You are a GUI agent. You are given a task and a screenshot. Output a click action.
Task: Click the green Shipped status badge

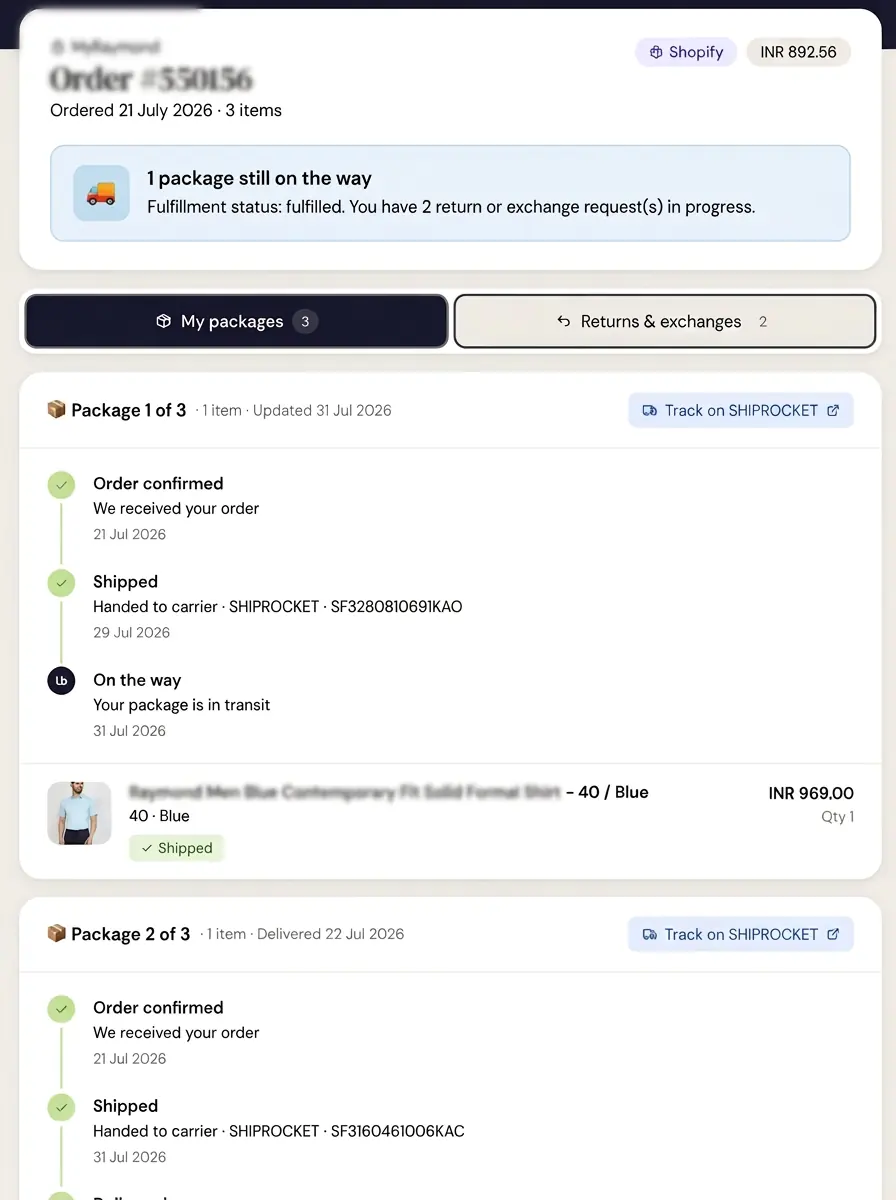tap(177, 848)
